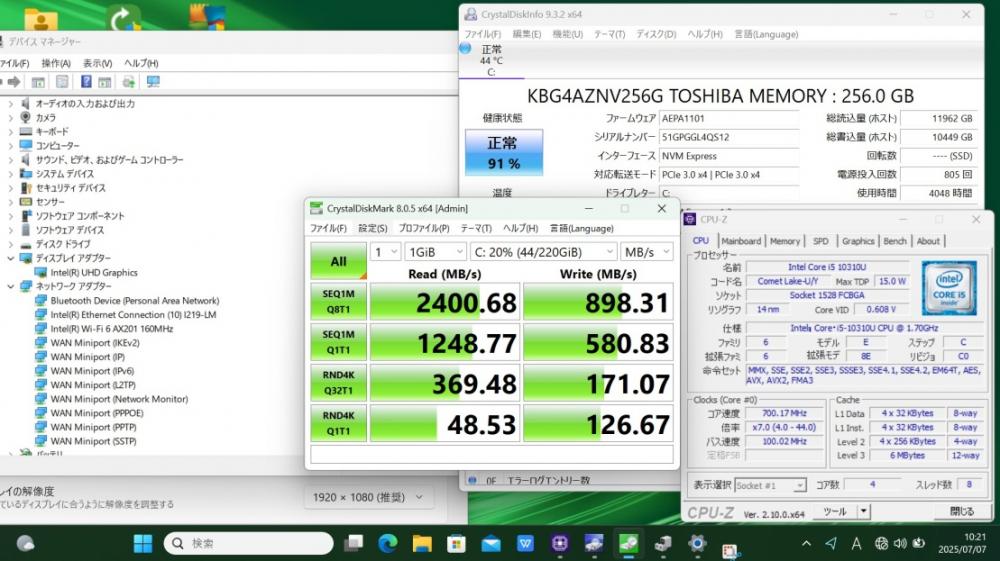Select WAN Miniport (SSTP) adapter
This screenshot has height=561, width=1000.
coord(93,441)
